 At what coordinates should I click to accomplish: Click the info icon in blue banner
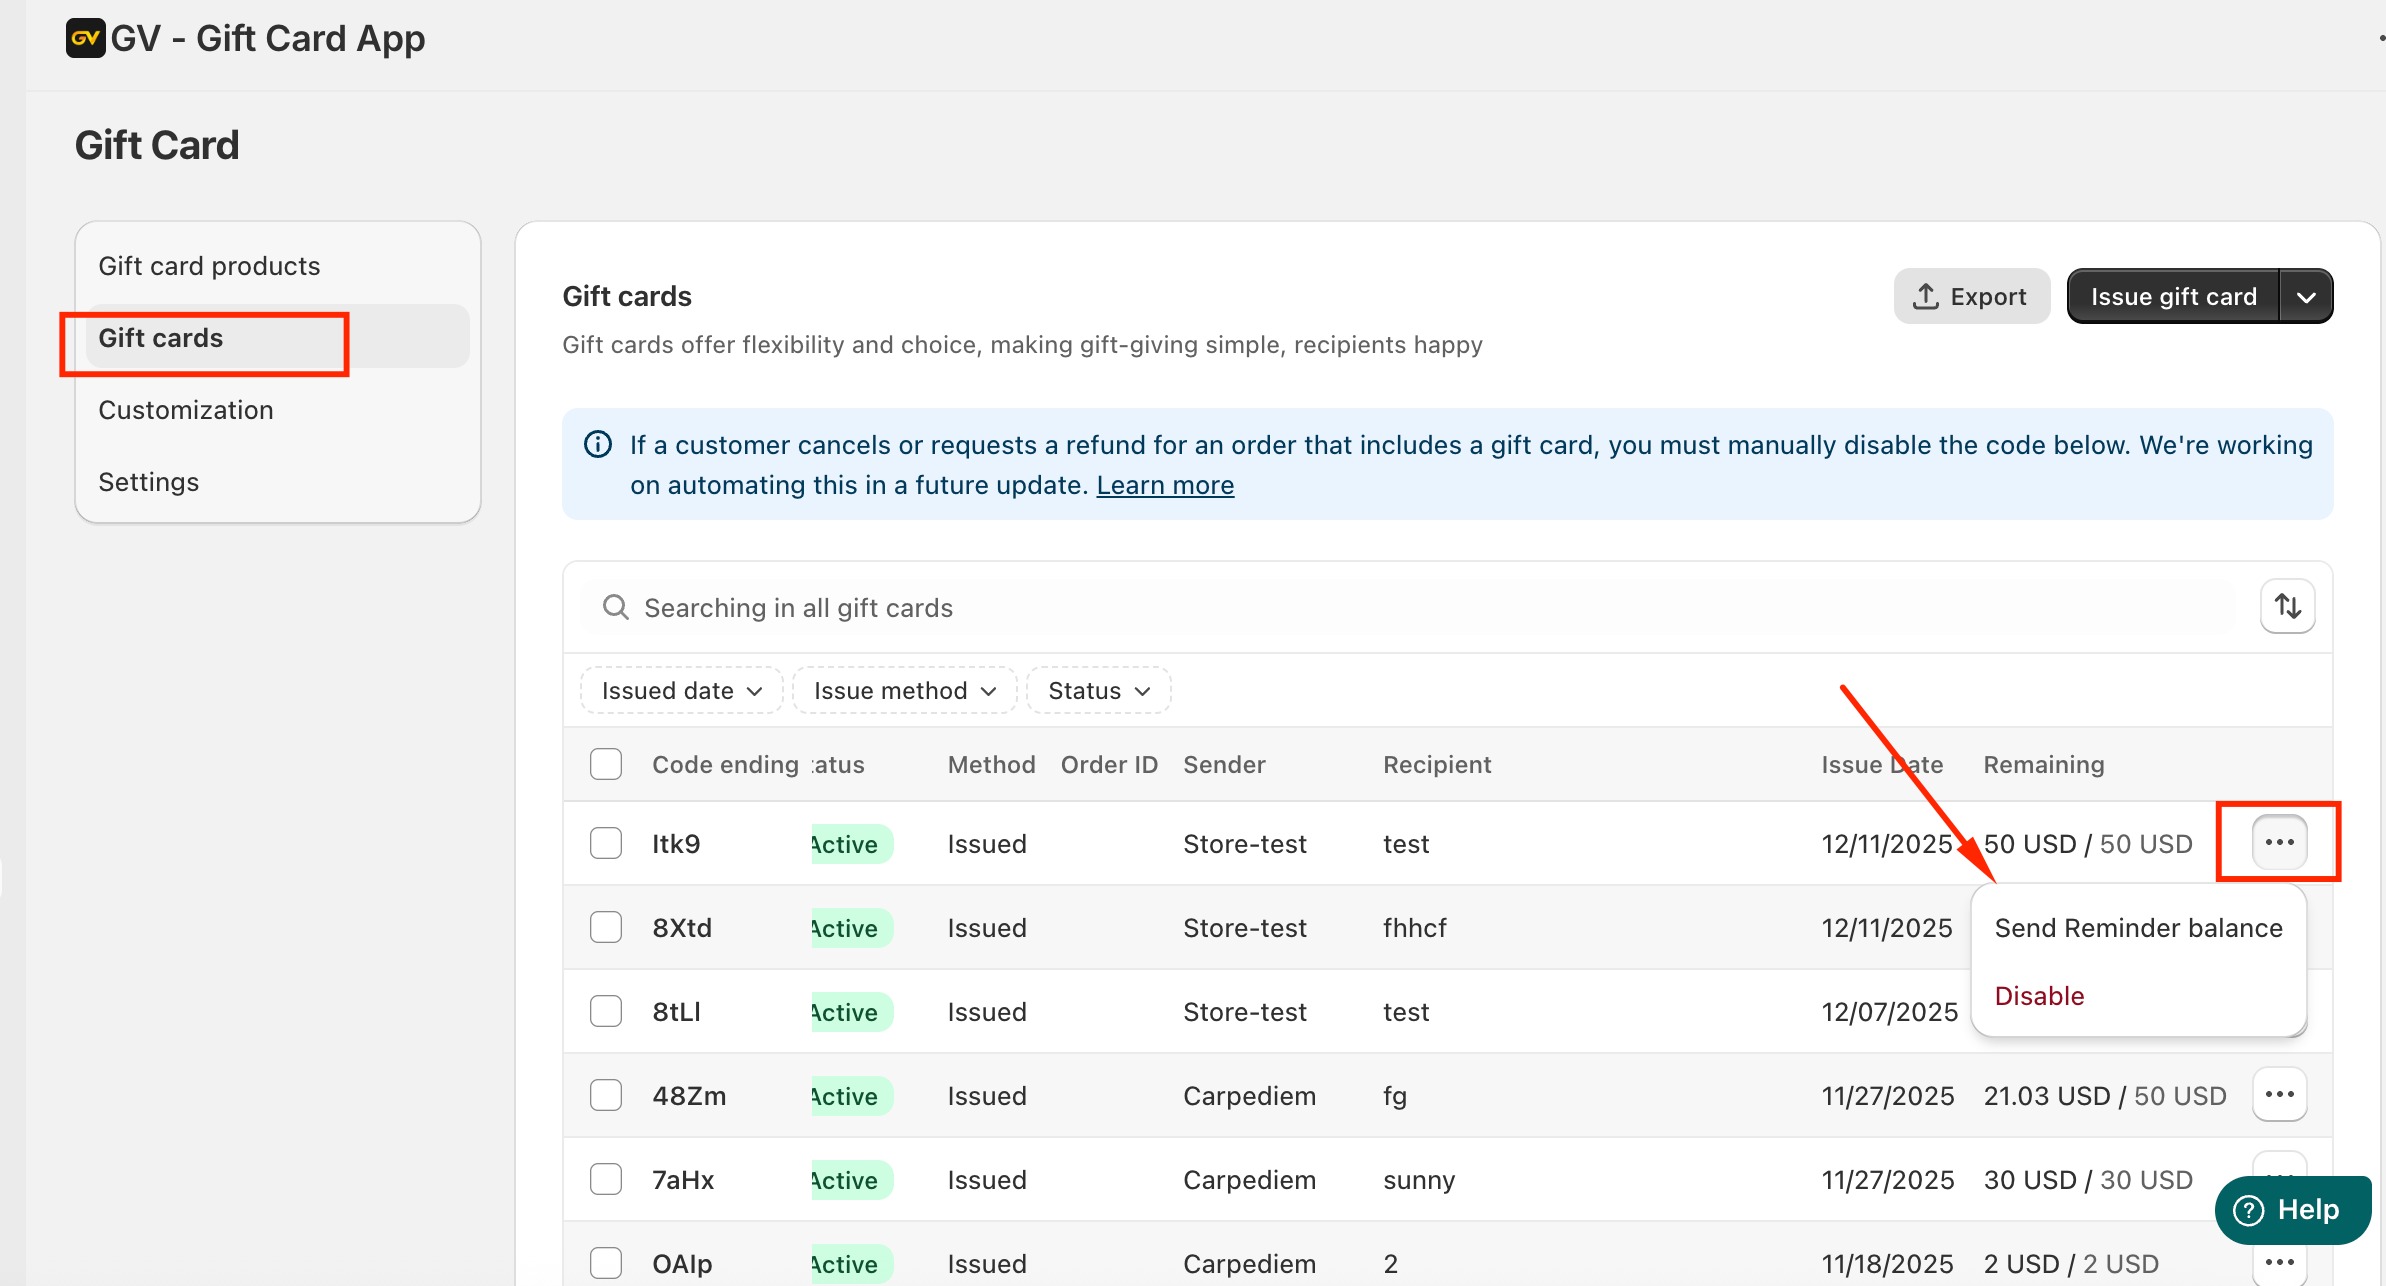click(x=598, y=444)
